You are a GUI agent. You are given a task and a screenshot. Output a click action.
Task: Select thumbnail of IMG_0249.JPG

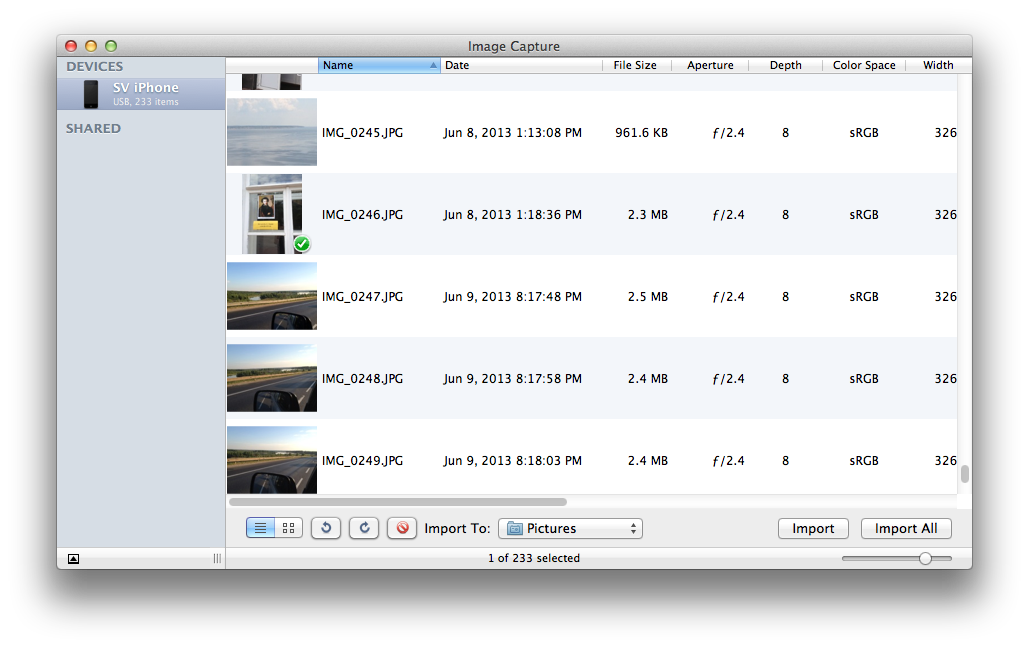272,460
